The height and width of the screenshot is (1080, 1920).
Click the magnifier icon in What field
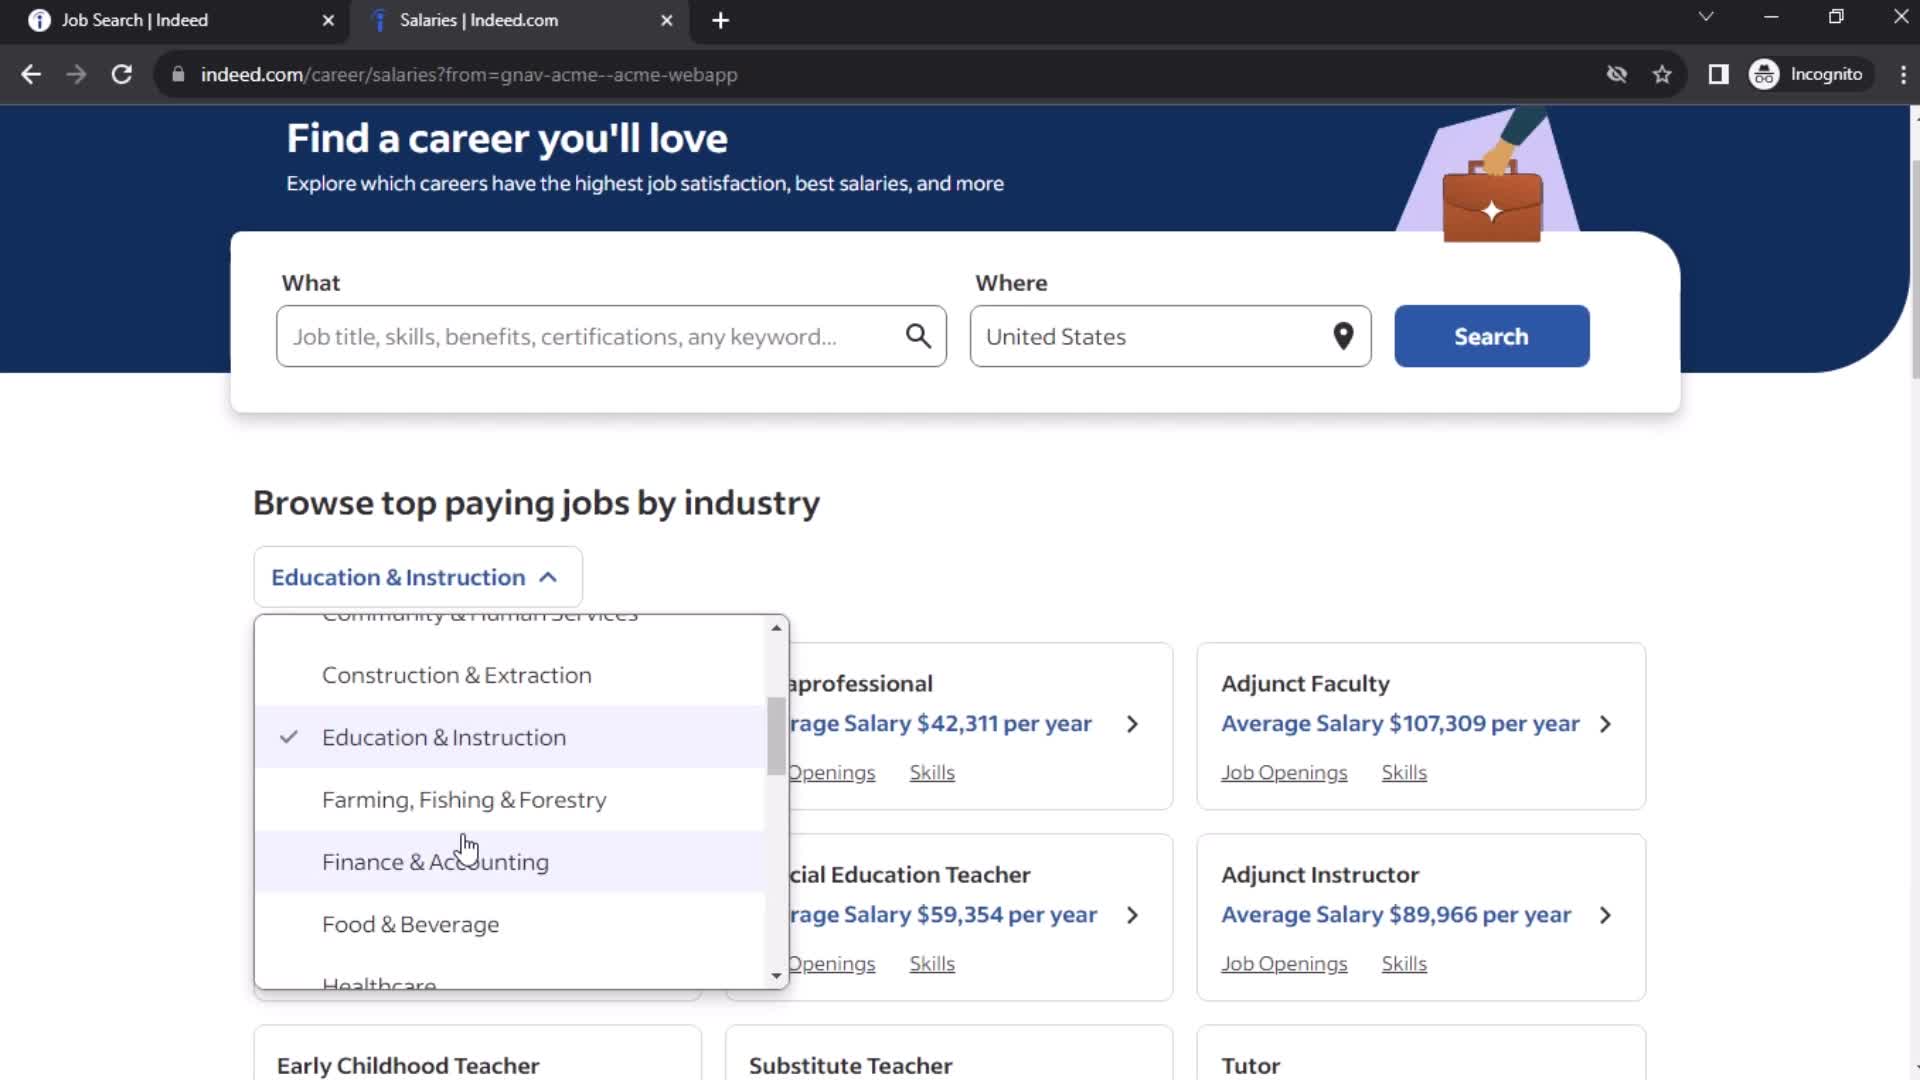pos(918,336)
